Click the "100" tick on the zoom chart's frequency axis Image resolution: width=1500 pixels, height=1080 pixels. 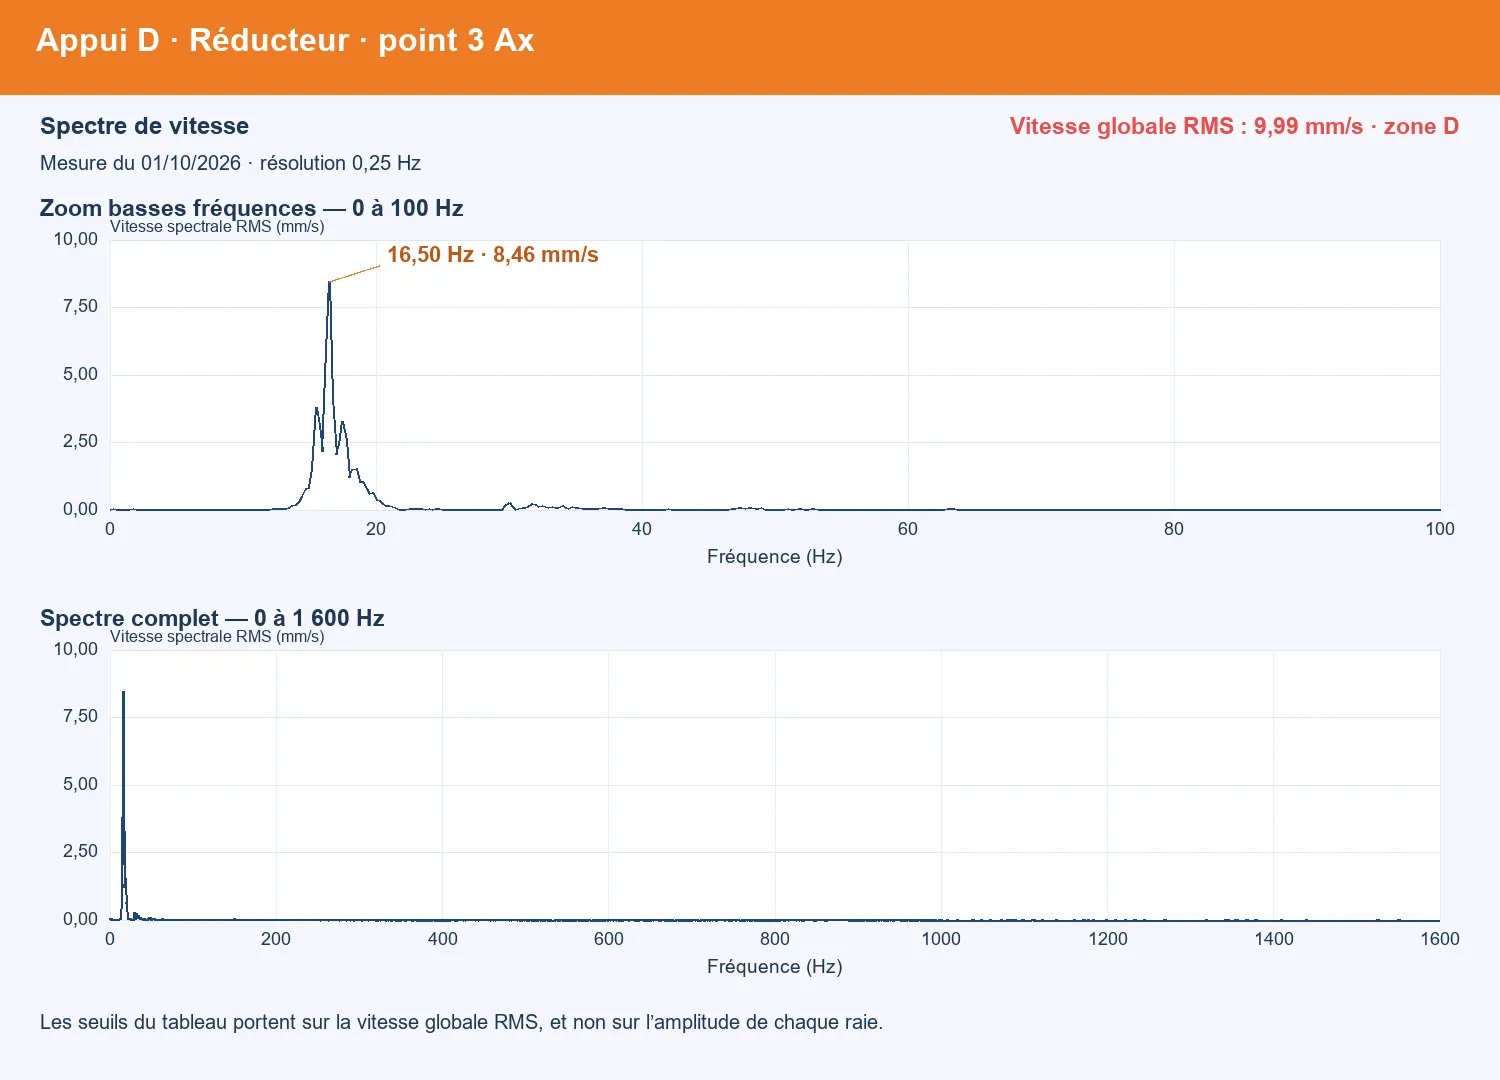(x=1440, y=529)
